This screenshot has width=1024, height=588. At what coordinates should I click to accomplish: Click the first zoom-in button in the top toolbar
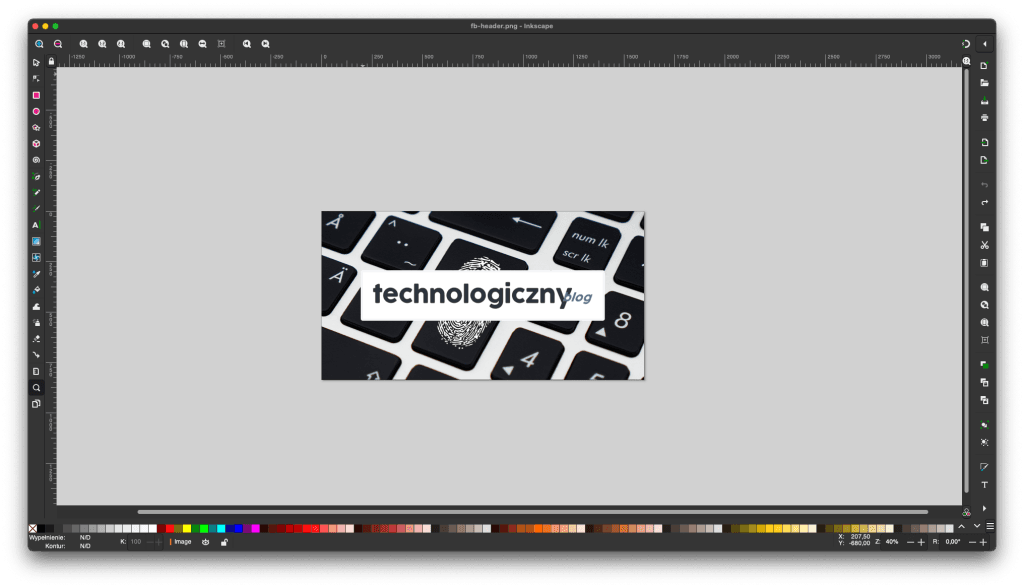pos(39,44)
